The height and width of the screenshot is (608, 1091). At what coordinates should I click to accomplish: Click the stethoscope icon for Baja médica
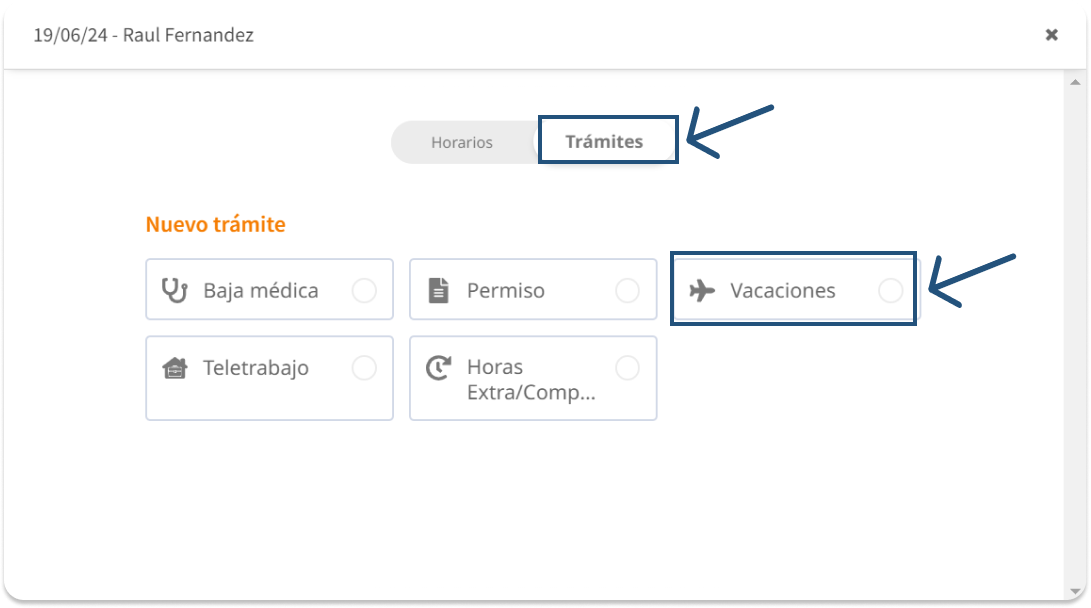175,290
